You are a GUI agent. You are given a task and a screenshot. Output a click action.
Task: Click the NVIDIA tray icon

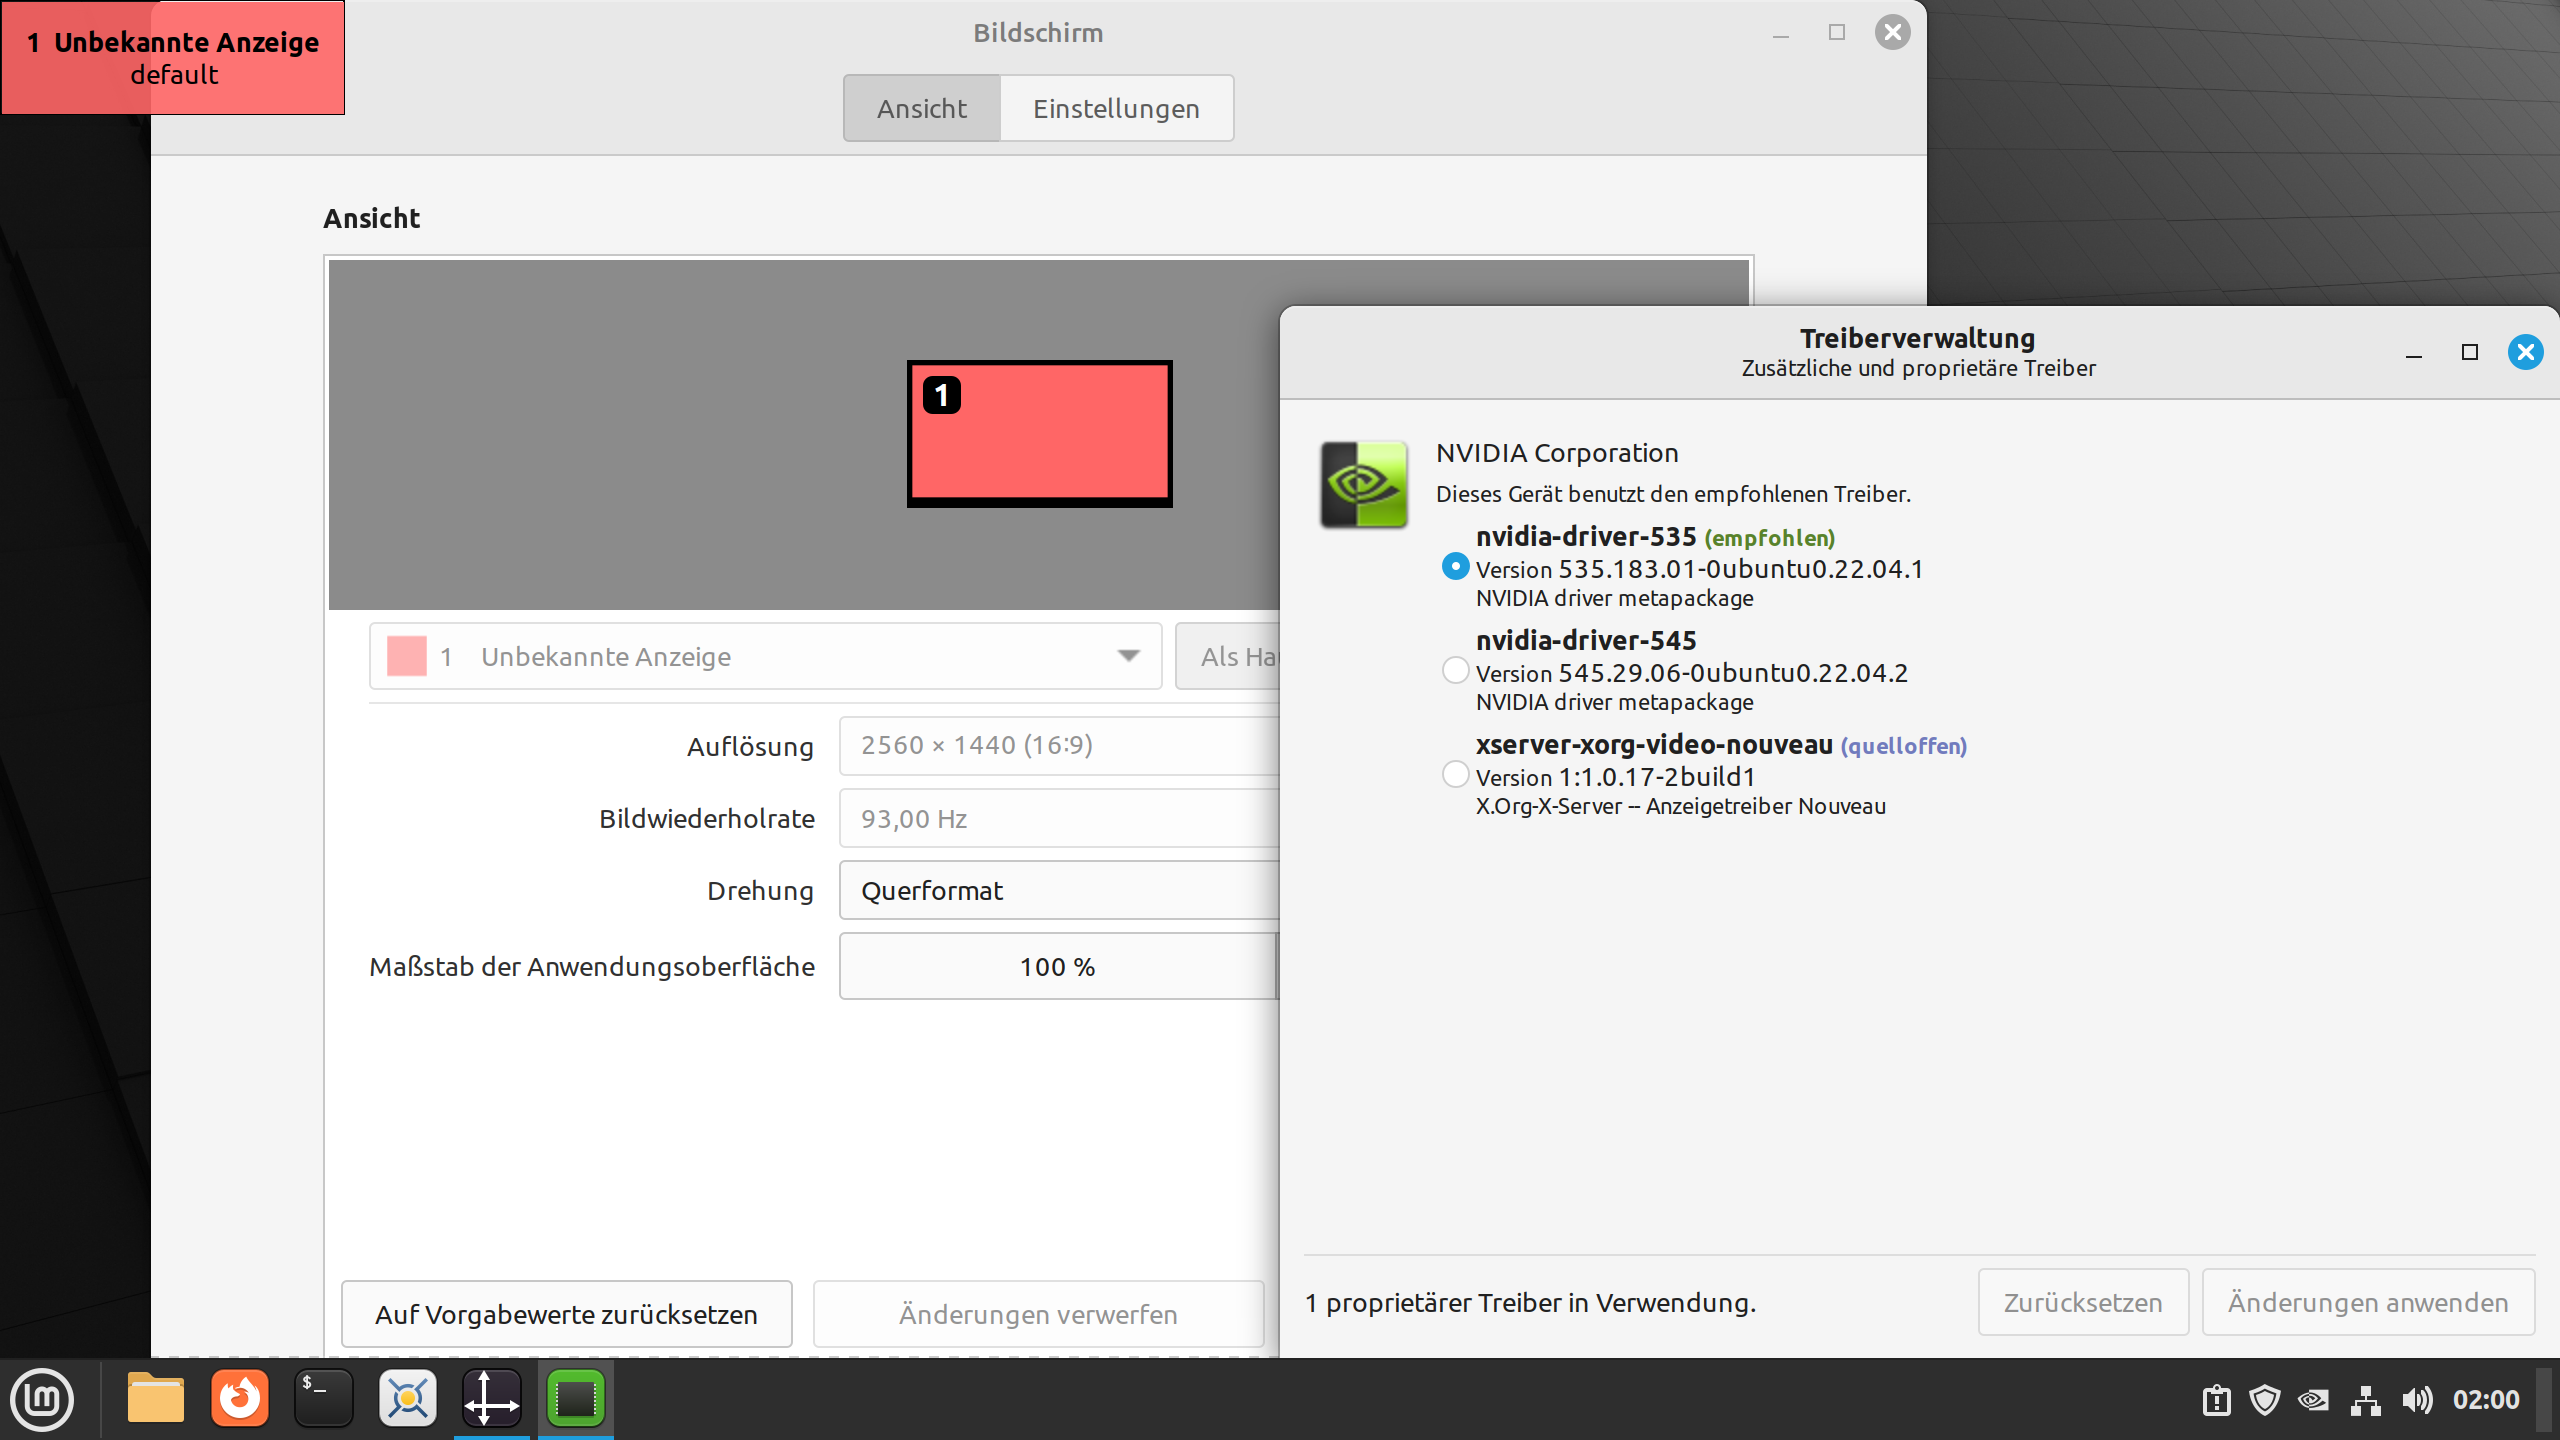2313,1400
